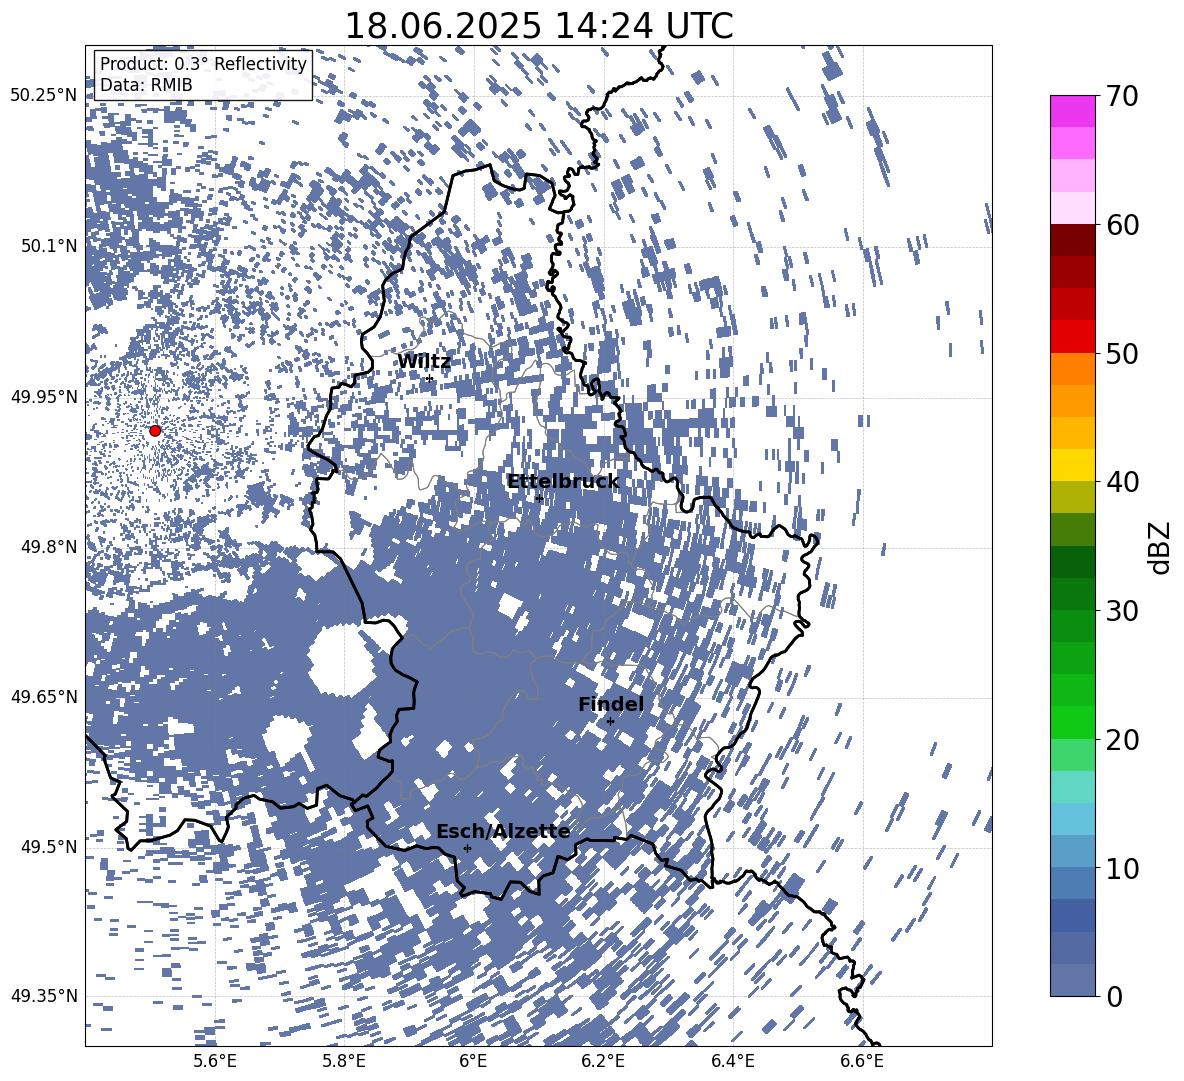The image size is (1184, 1081).
Task: Click the Ettelbruck location cross marker
Action: click(539, 497)
